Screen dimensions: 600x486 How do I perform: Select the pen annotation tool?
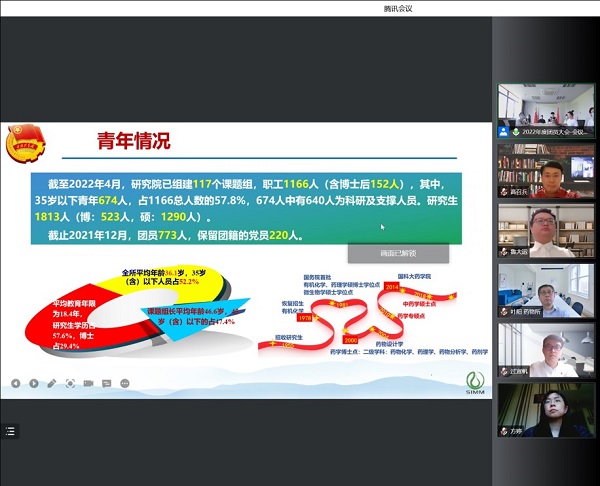pyautogui.click(x=52, y=383)
